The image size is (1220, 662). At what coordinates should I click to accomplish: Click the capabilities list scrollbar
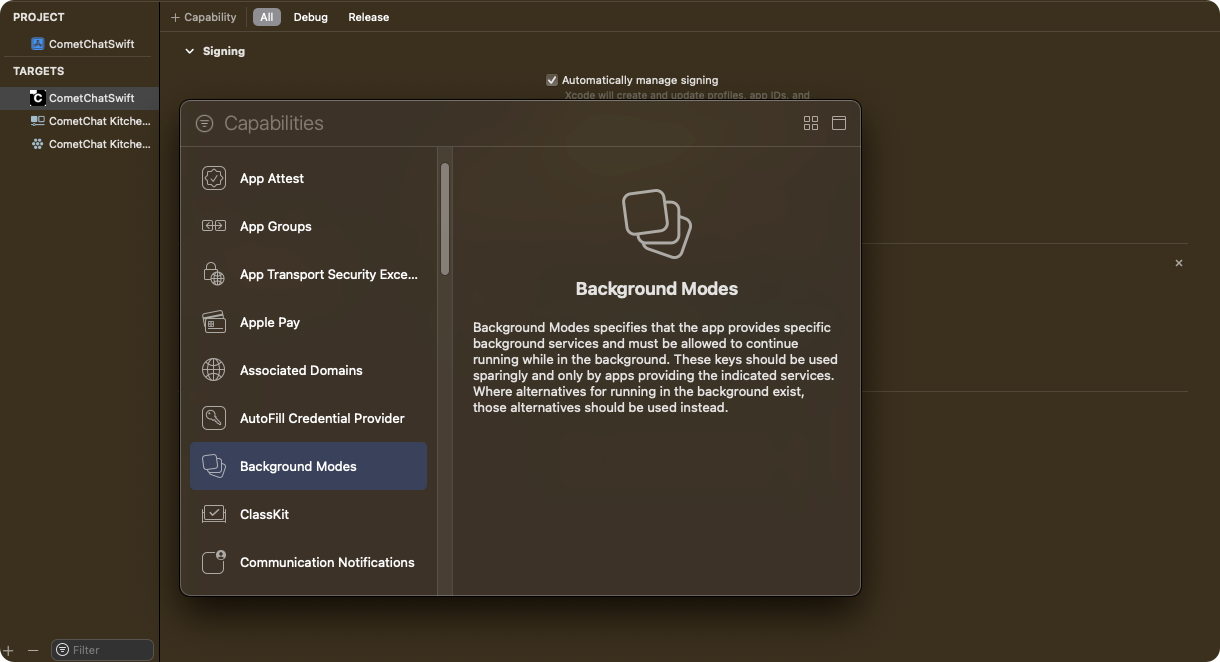[445, 219]
